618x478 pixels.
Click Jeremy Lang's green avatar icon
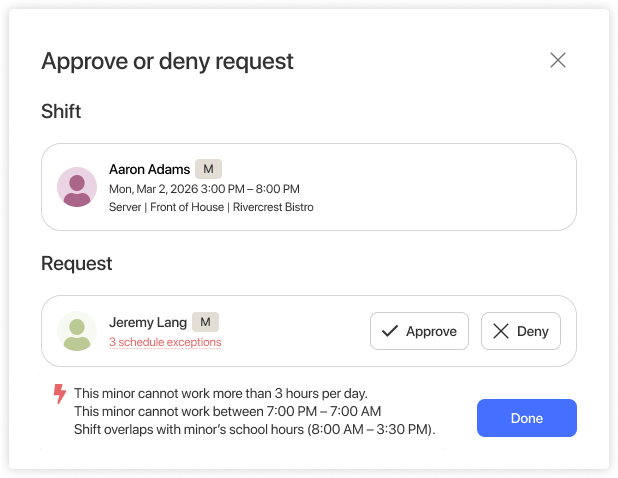pyautogui.click(x=77, y=331)
